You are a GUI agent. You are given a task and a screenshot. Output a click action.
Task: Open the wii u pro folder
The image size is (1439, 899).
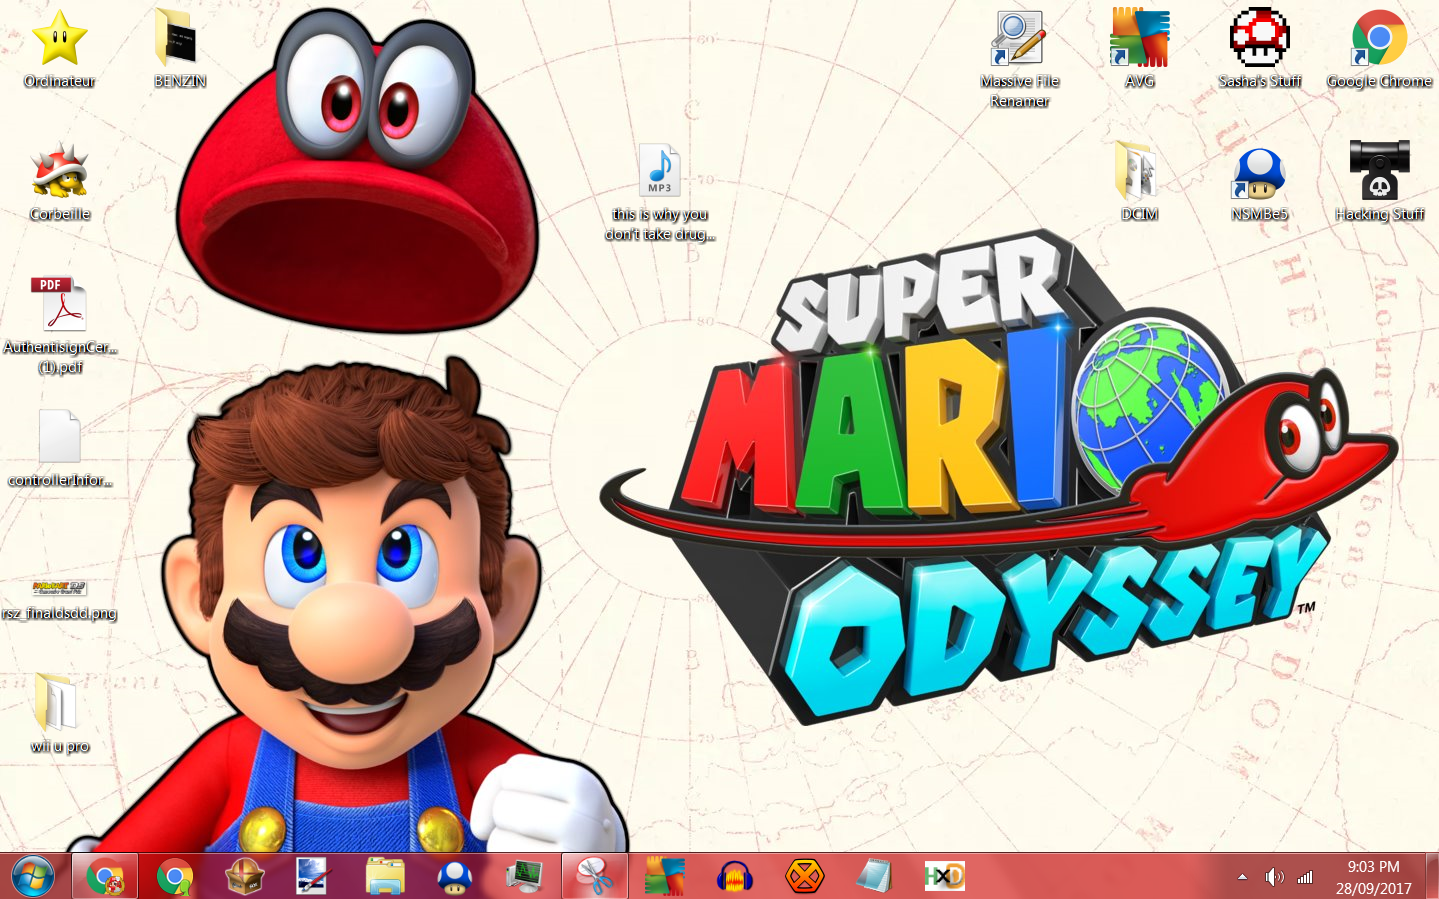tap(58, 704)
